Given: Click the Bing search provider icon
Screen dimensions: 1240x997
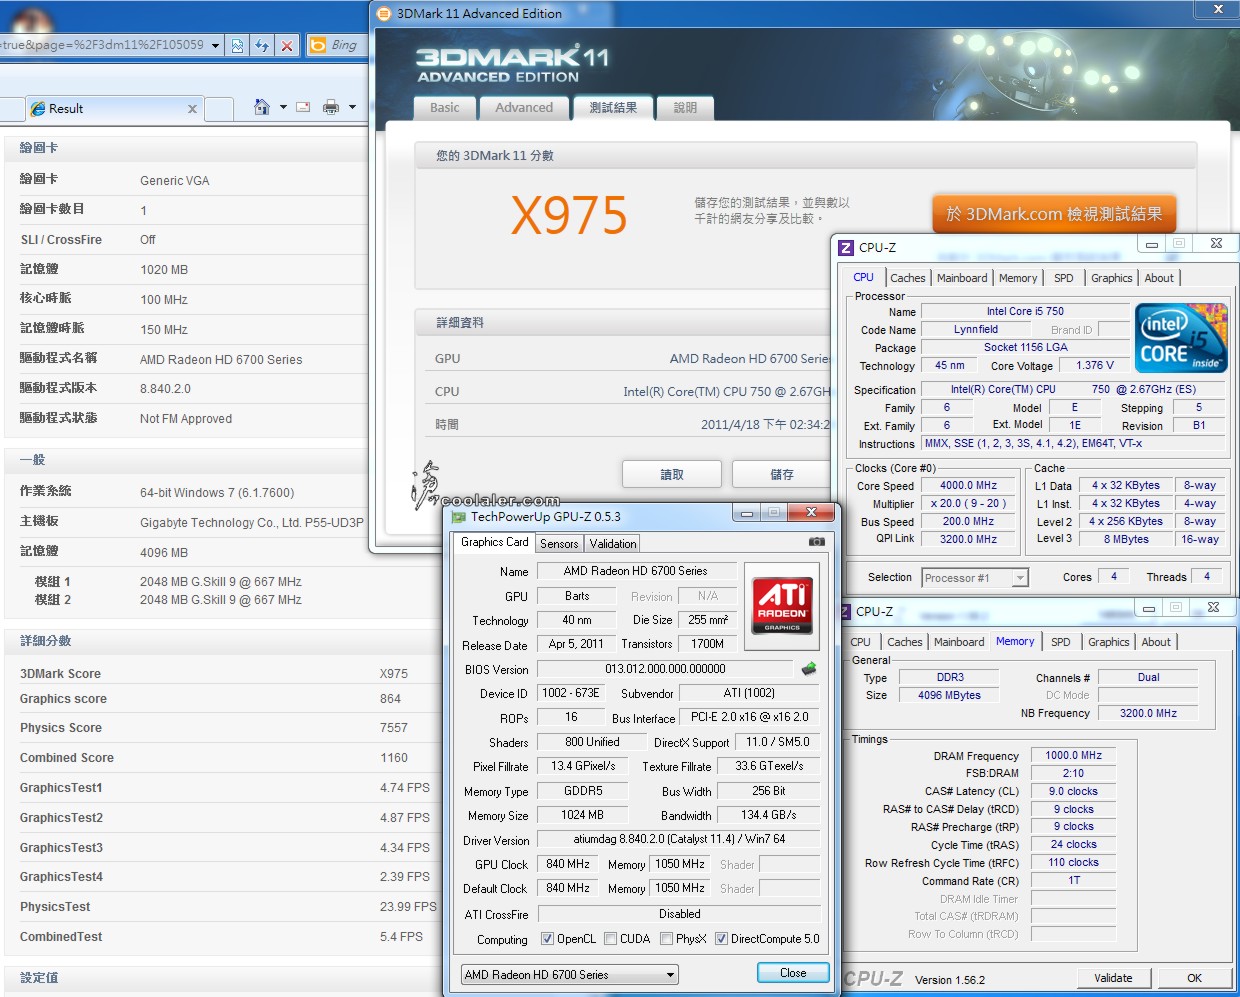Looking at the screenshot, I should click(x=318, y=45).
